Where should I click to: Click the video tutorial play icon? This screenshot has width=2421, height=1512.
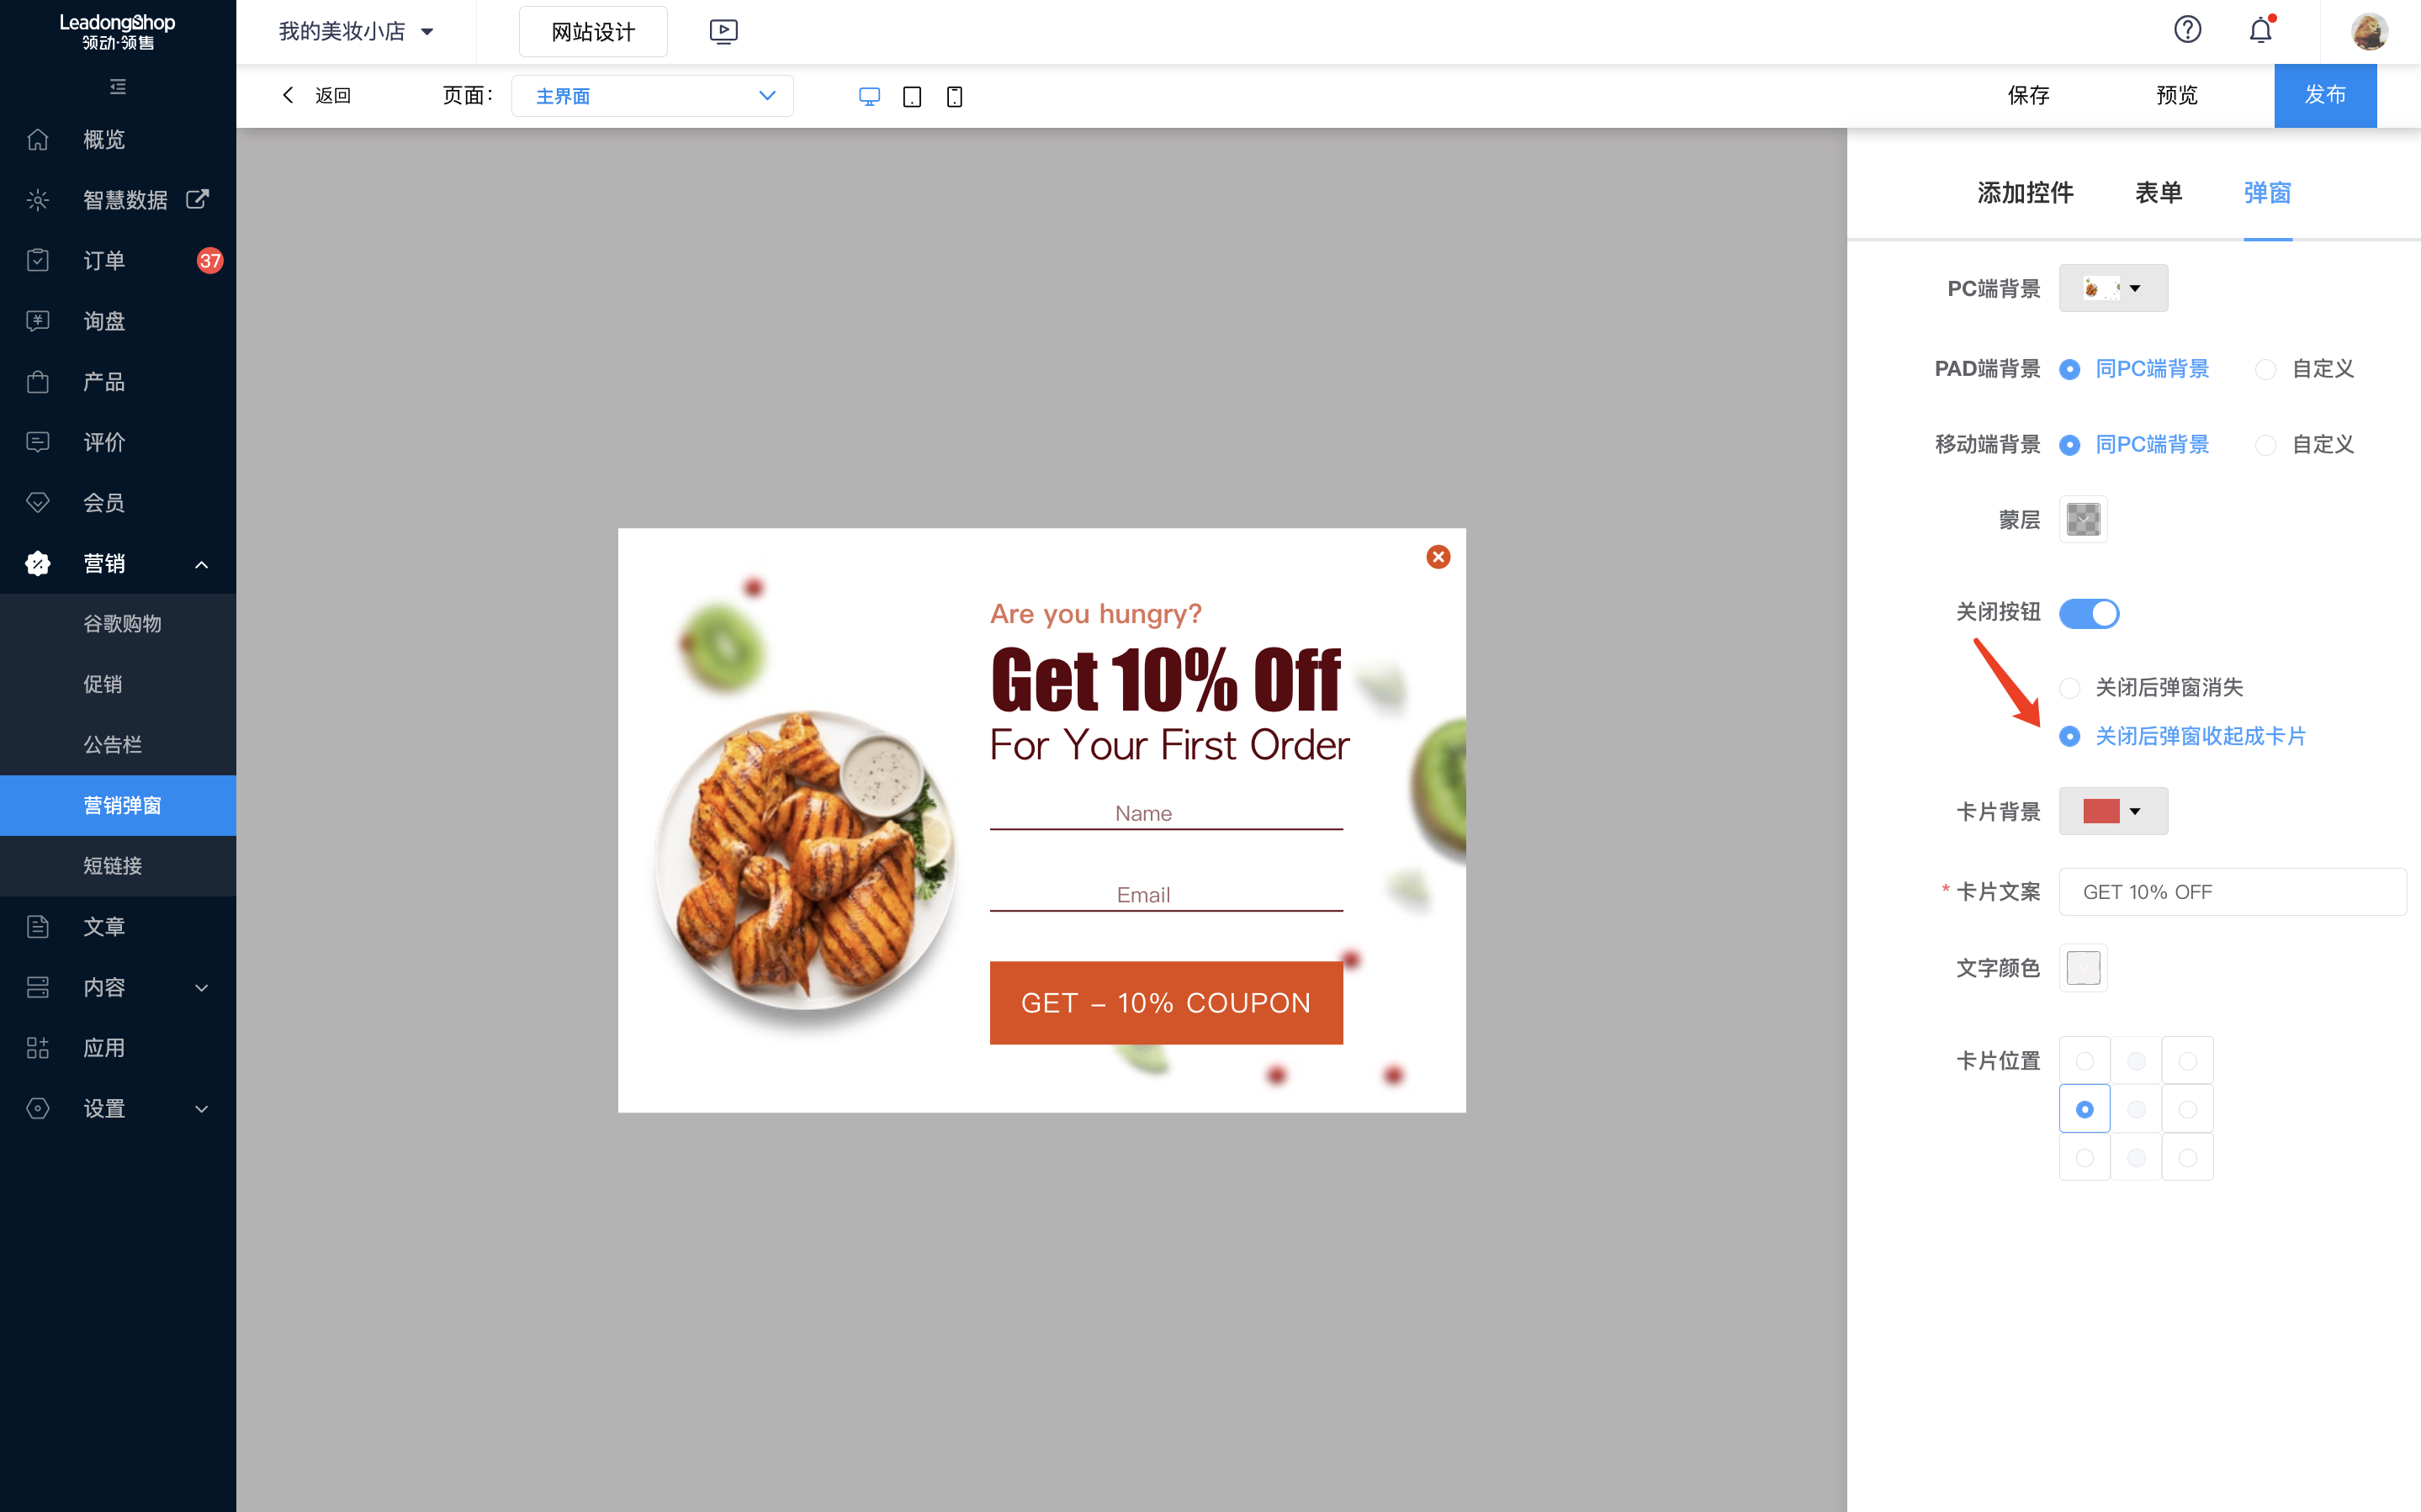[x=723, y=31]
